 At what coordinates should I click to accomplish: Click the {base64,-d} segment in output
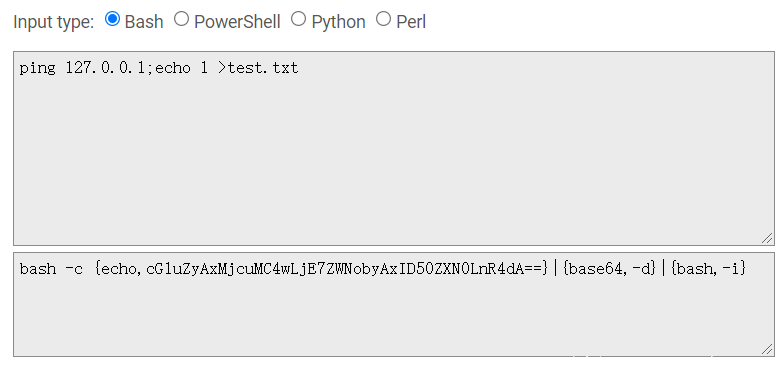pos(609,269)
